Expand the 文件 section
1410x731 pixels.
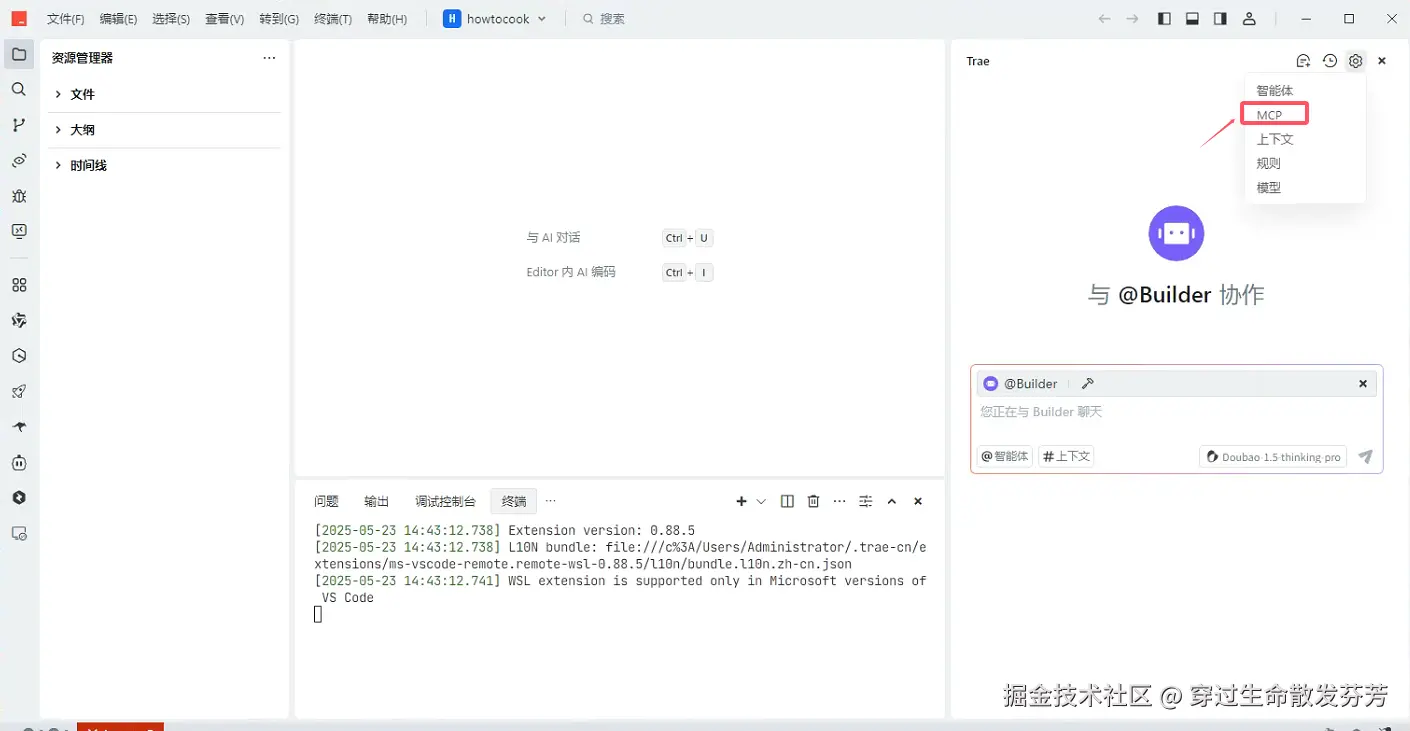point(165,94)
